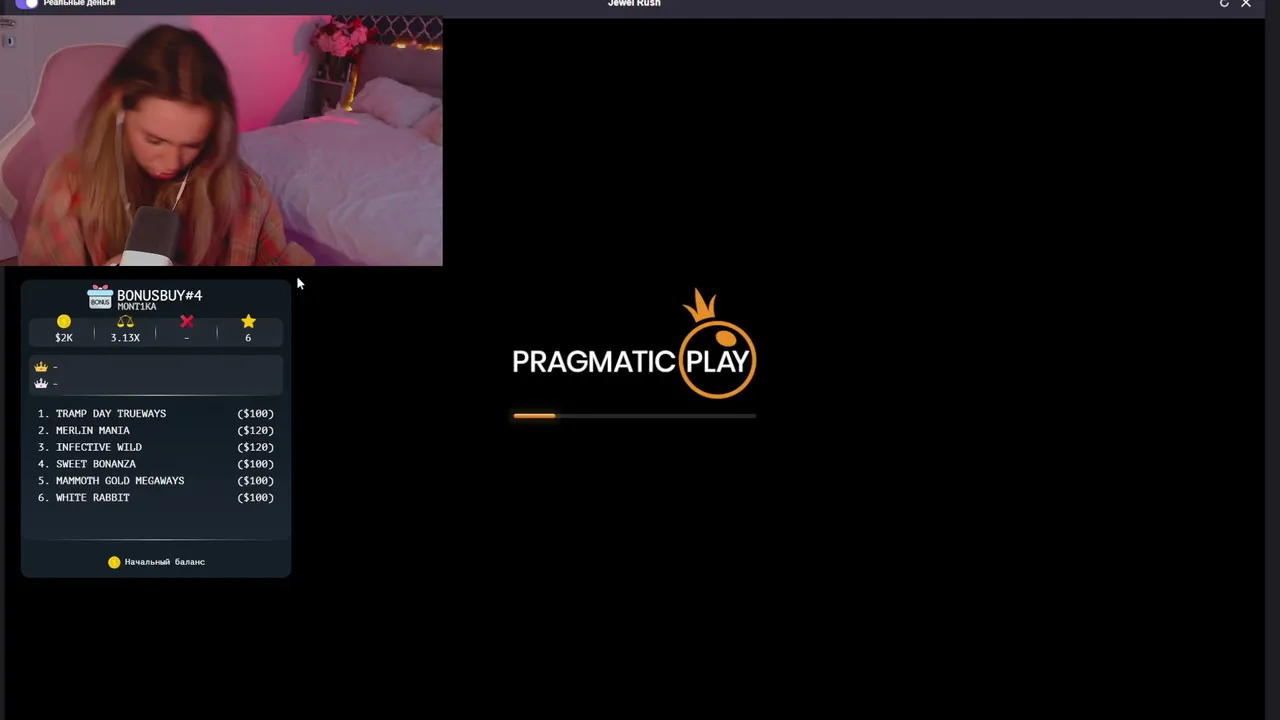
Task: Select Merlin Mania row
Action: pyautogui.click(x=156, y=431)
